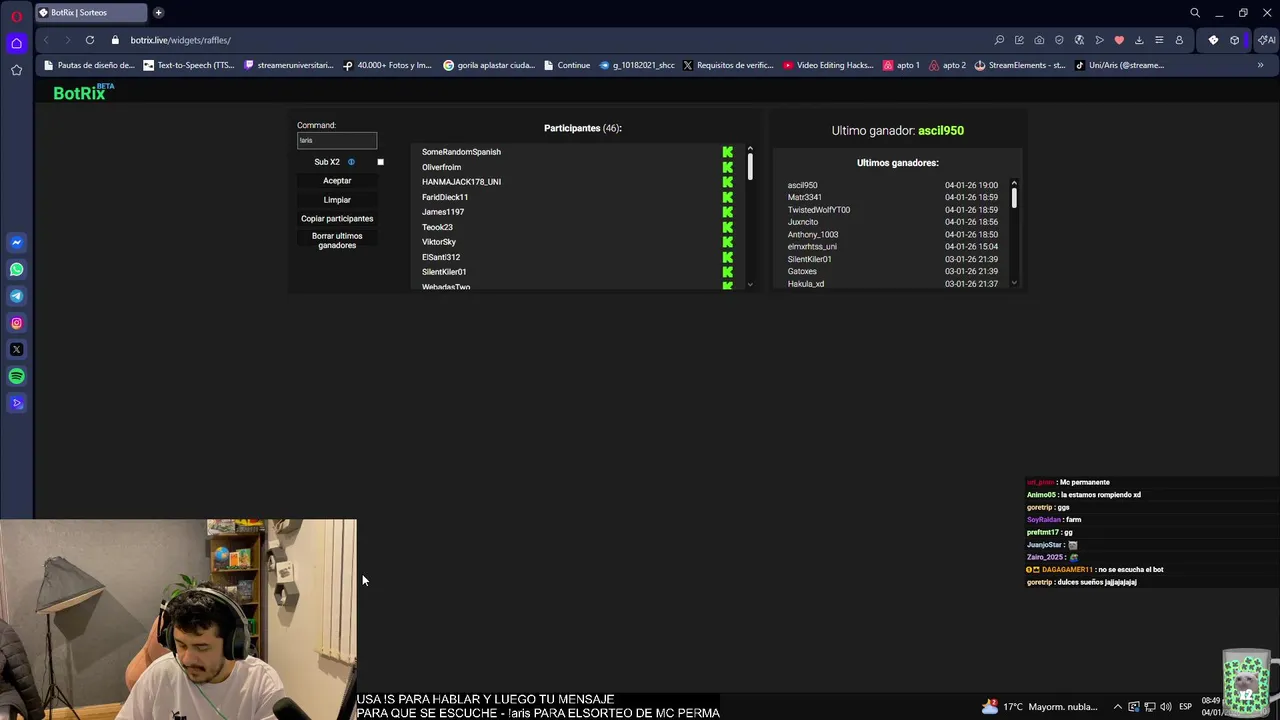Click last winner name ascil950 heading
Screen dimensions: 1280x720
point(941,130)
